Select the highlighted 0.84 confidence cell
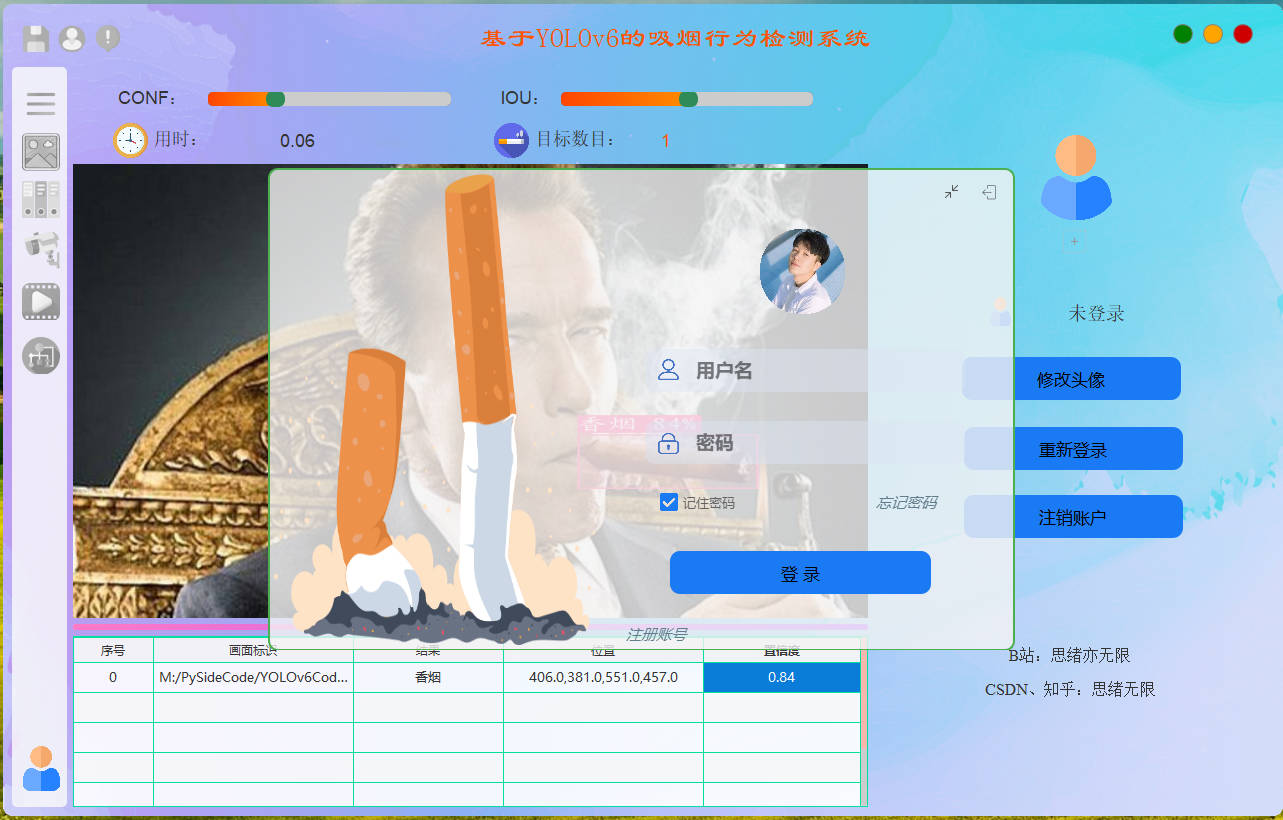This screenshot has height=820, width=1283. tap(782, 677)
